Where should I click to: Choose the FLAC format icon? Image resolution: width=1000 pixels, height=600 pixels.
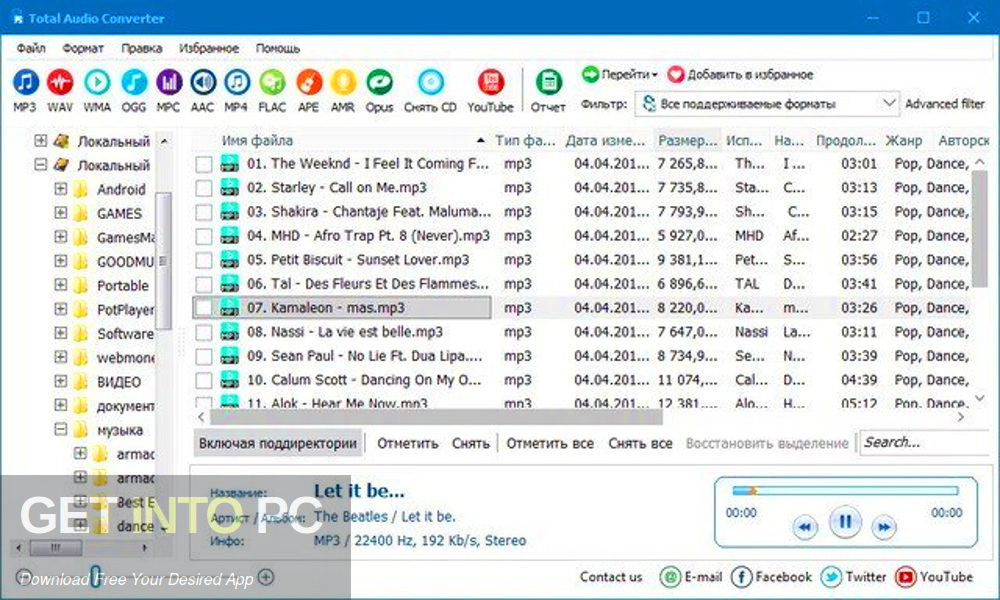pos(272,83)
